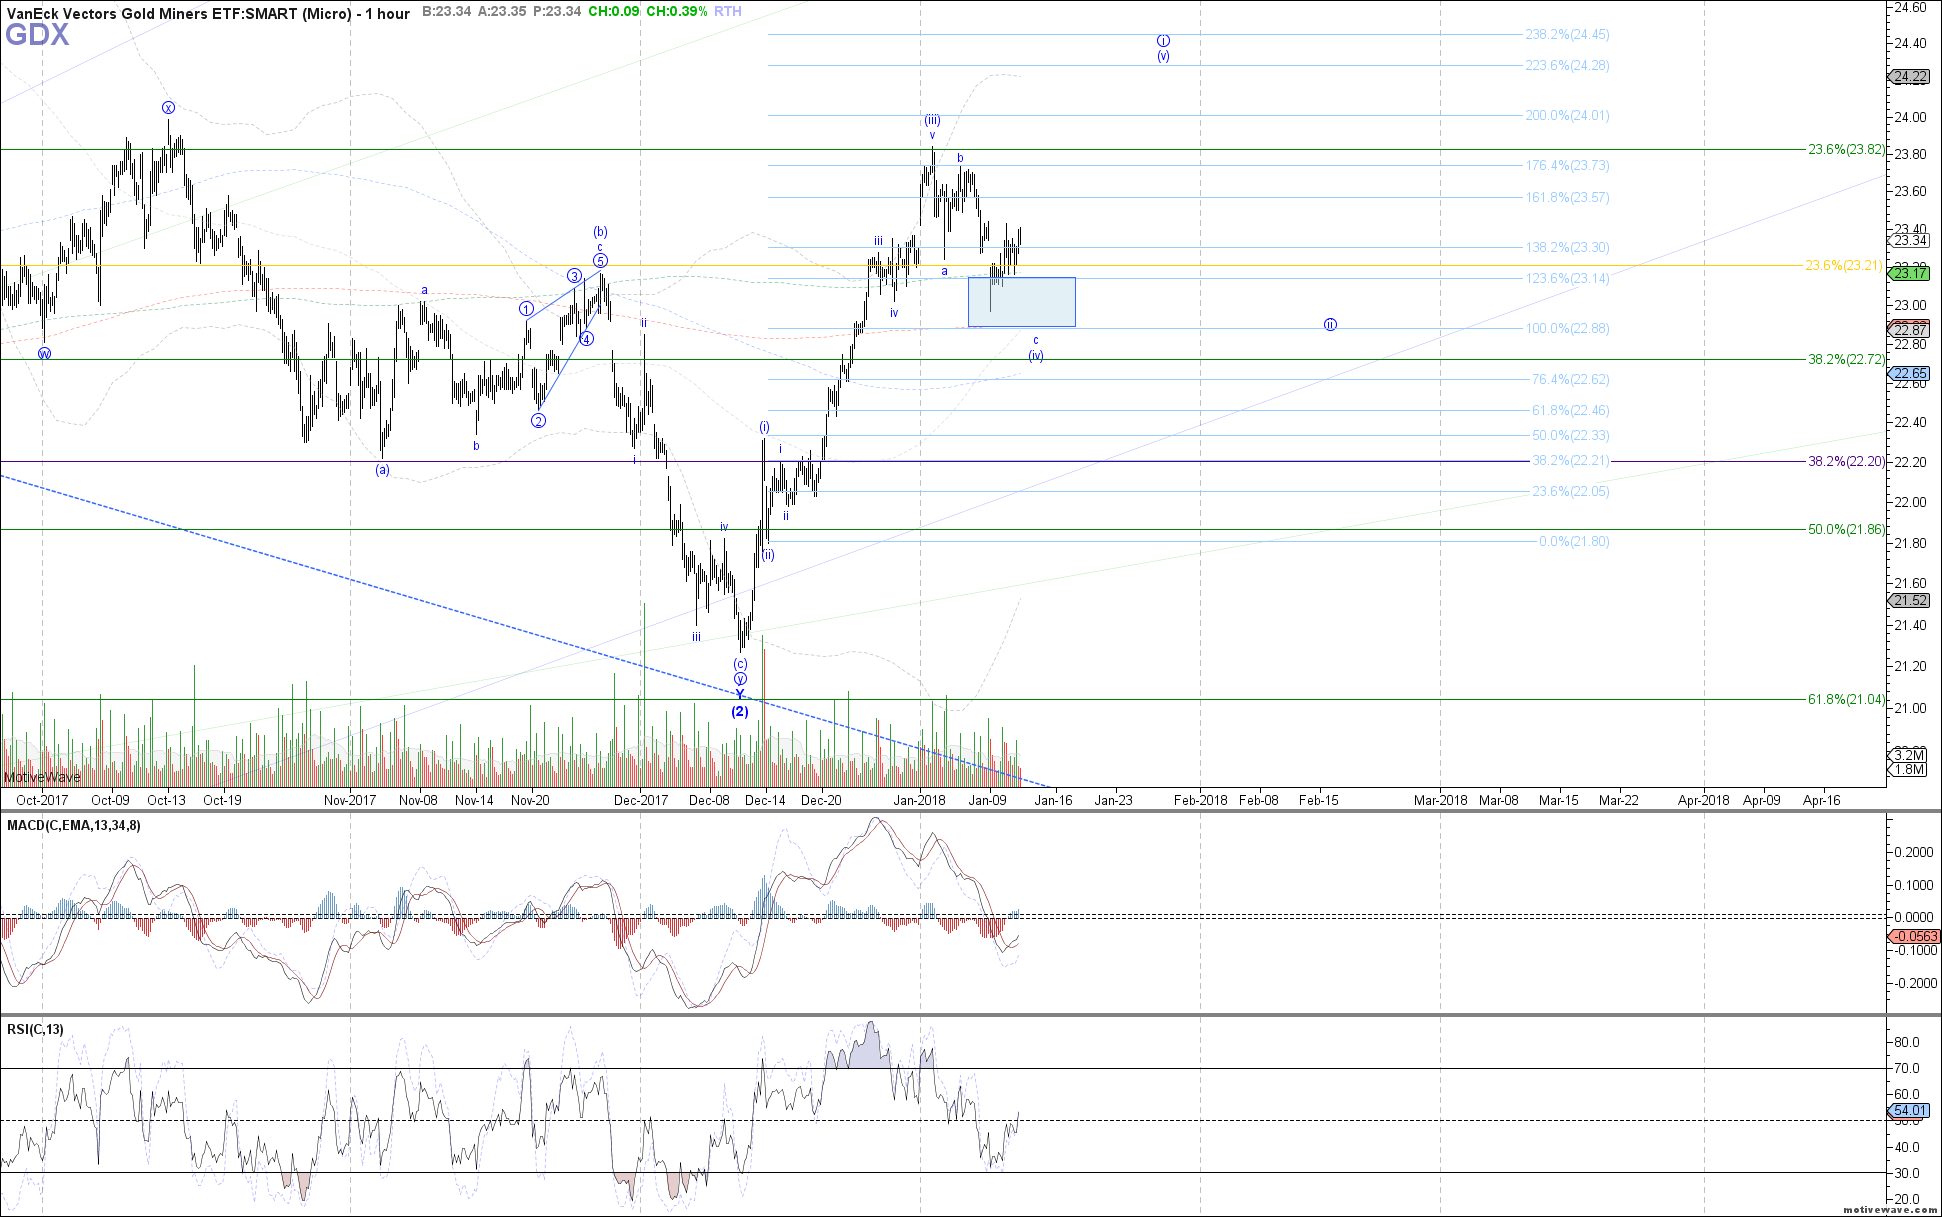
Task: Select the green 23.17 price tag
Action: (1910, 273)
